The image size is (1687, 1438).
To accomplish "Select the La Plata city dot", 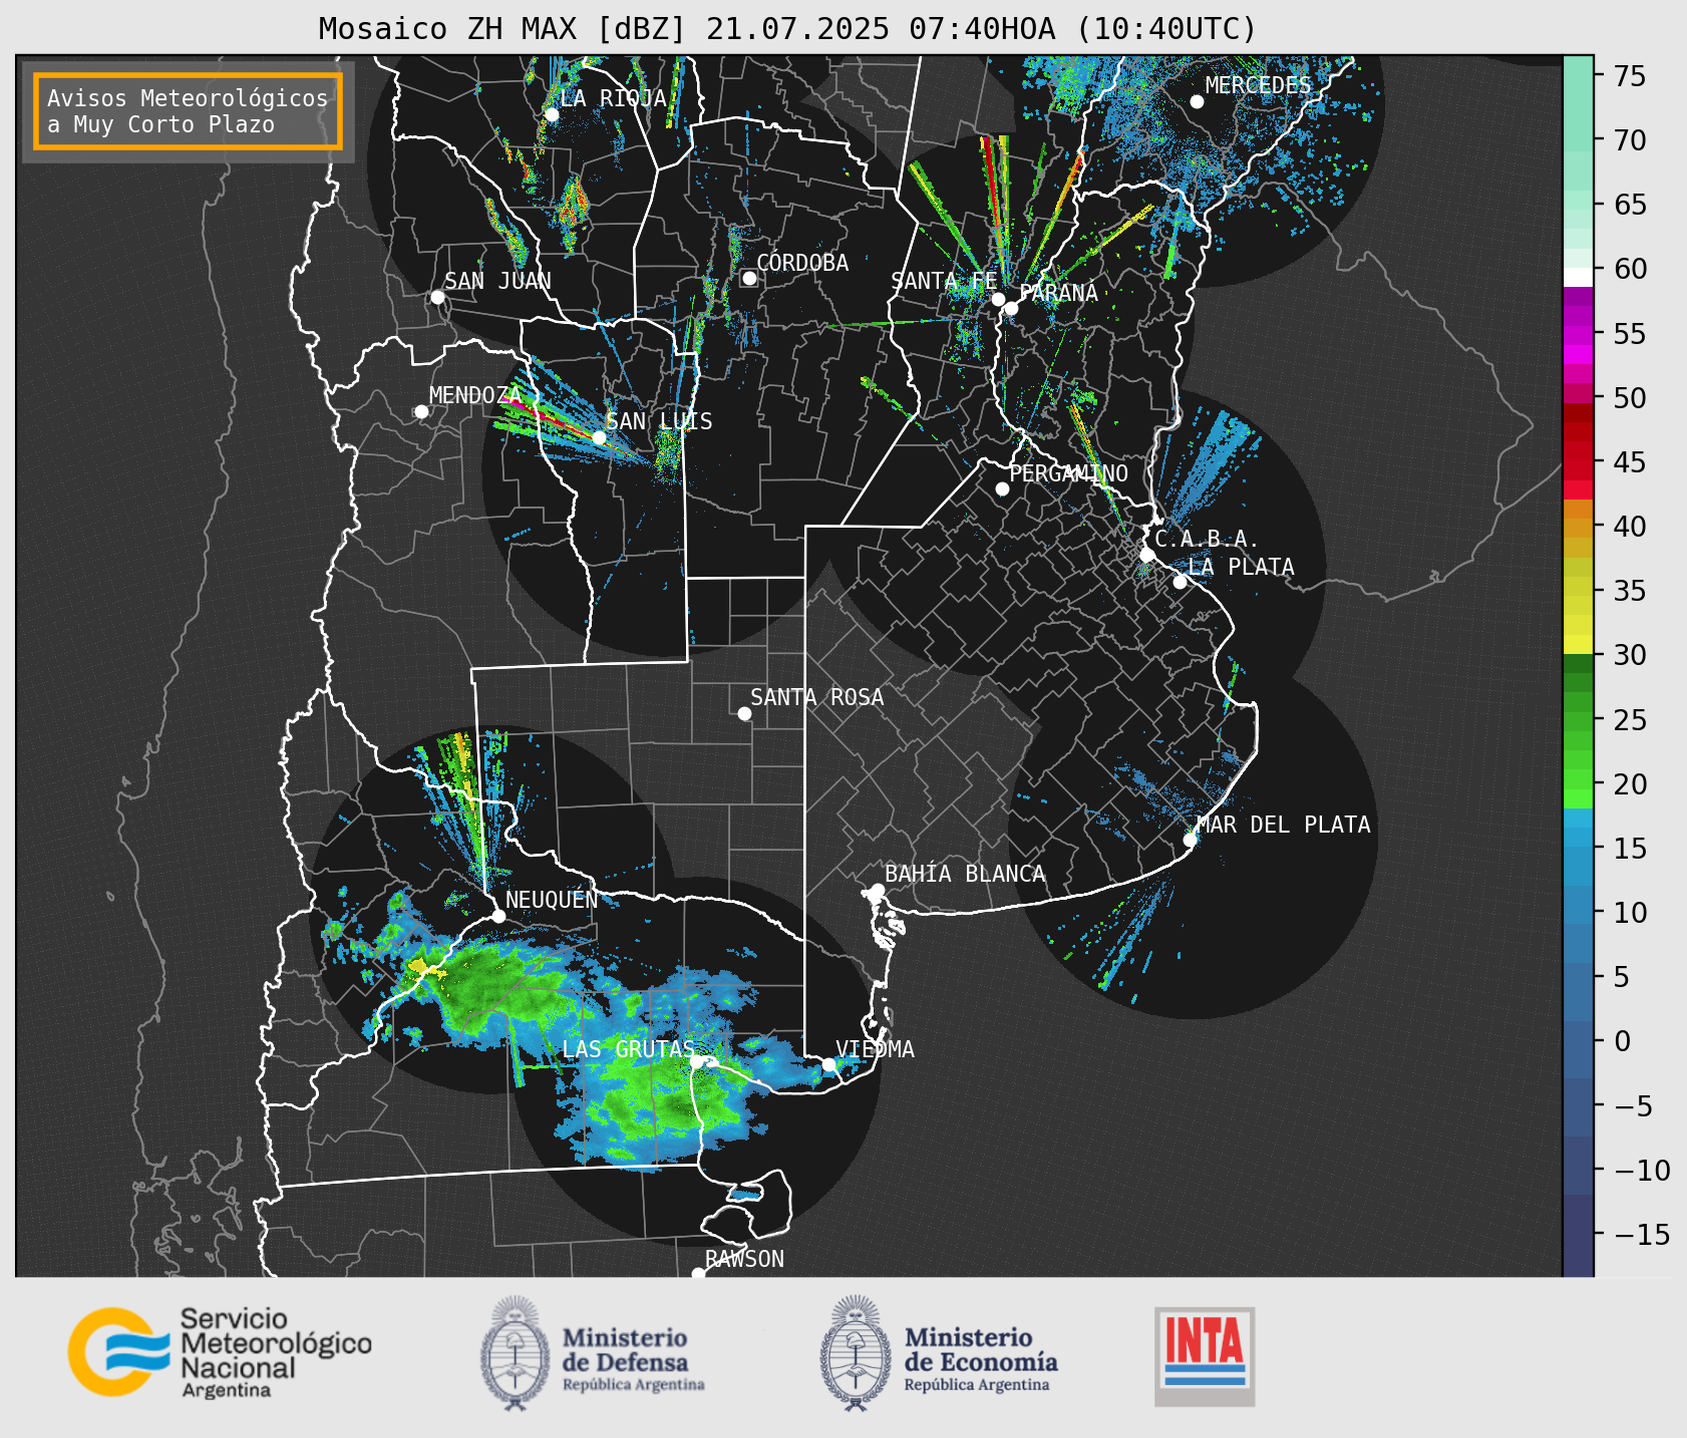I will point(1180,582).
